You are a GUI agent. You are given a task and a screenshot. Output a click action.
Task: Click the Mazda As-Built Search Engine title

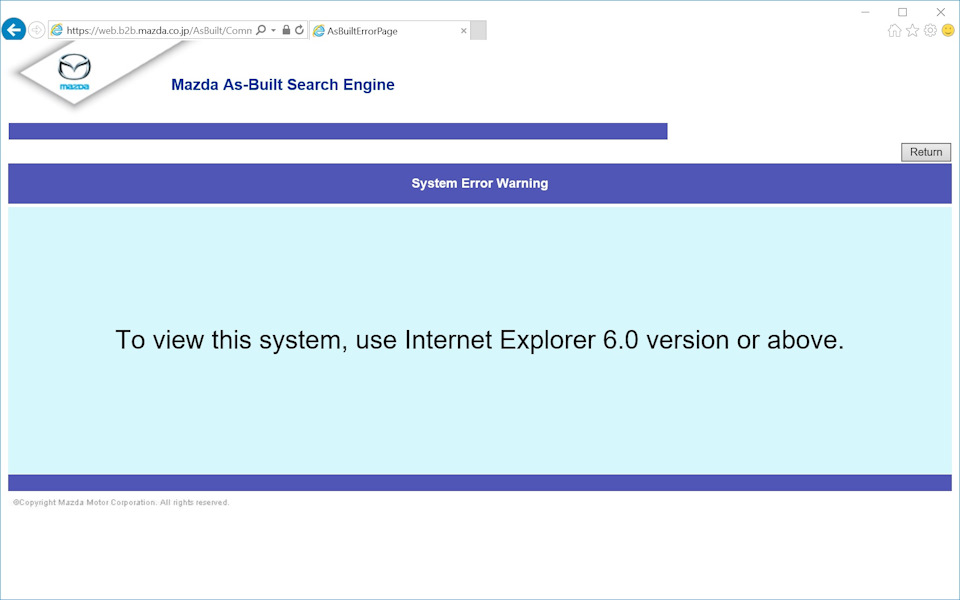[283, 84]
